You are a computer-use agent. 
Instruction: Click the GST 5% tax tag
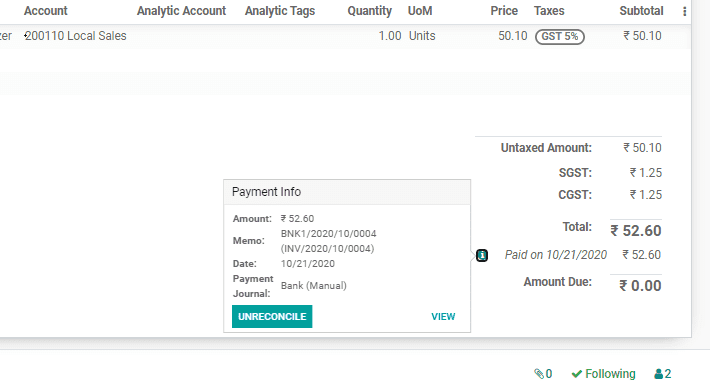pyautogui.click(x=560, y=37)
